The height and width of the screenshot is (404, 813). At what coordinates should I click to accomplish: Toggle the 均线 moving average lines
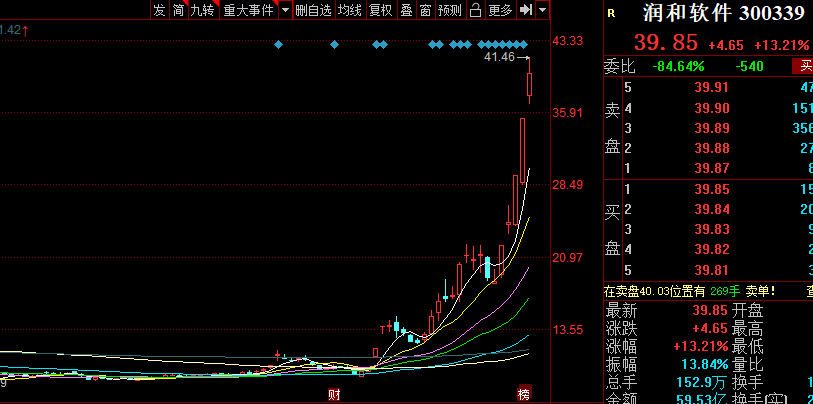point(349,10)
